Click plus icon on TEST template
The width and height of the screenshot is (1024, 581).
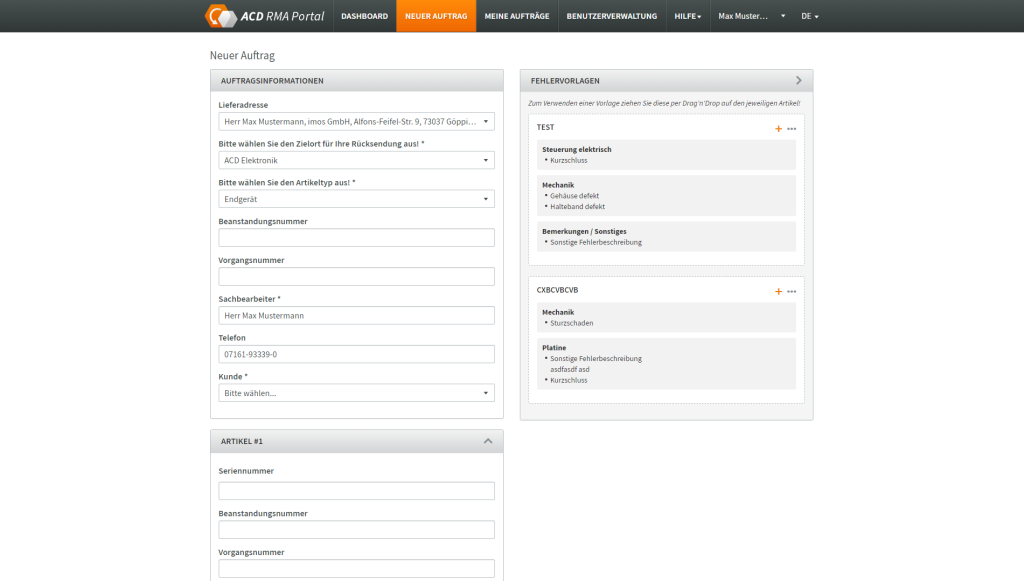(x=778, y=129)
